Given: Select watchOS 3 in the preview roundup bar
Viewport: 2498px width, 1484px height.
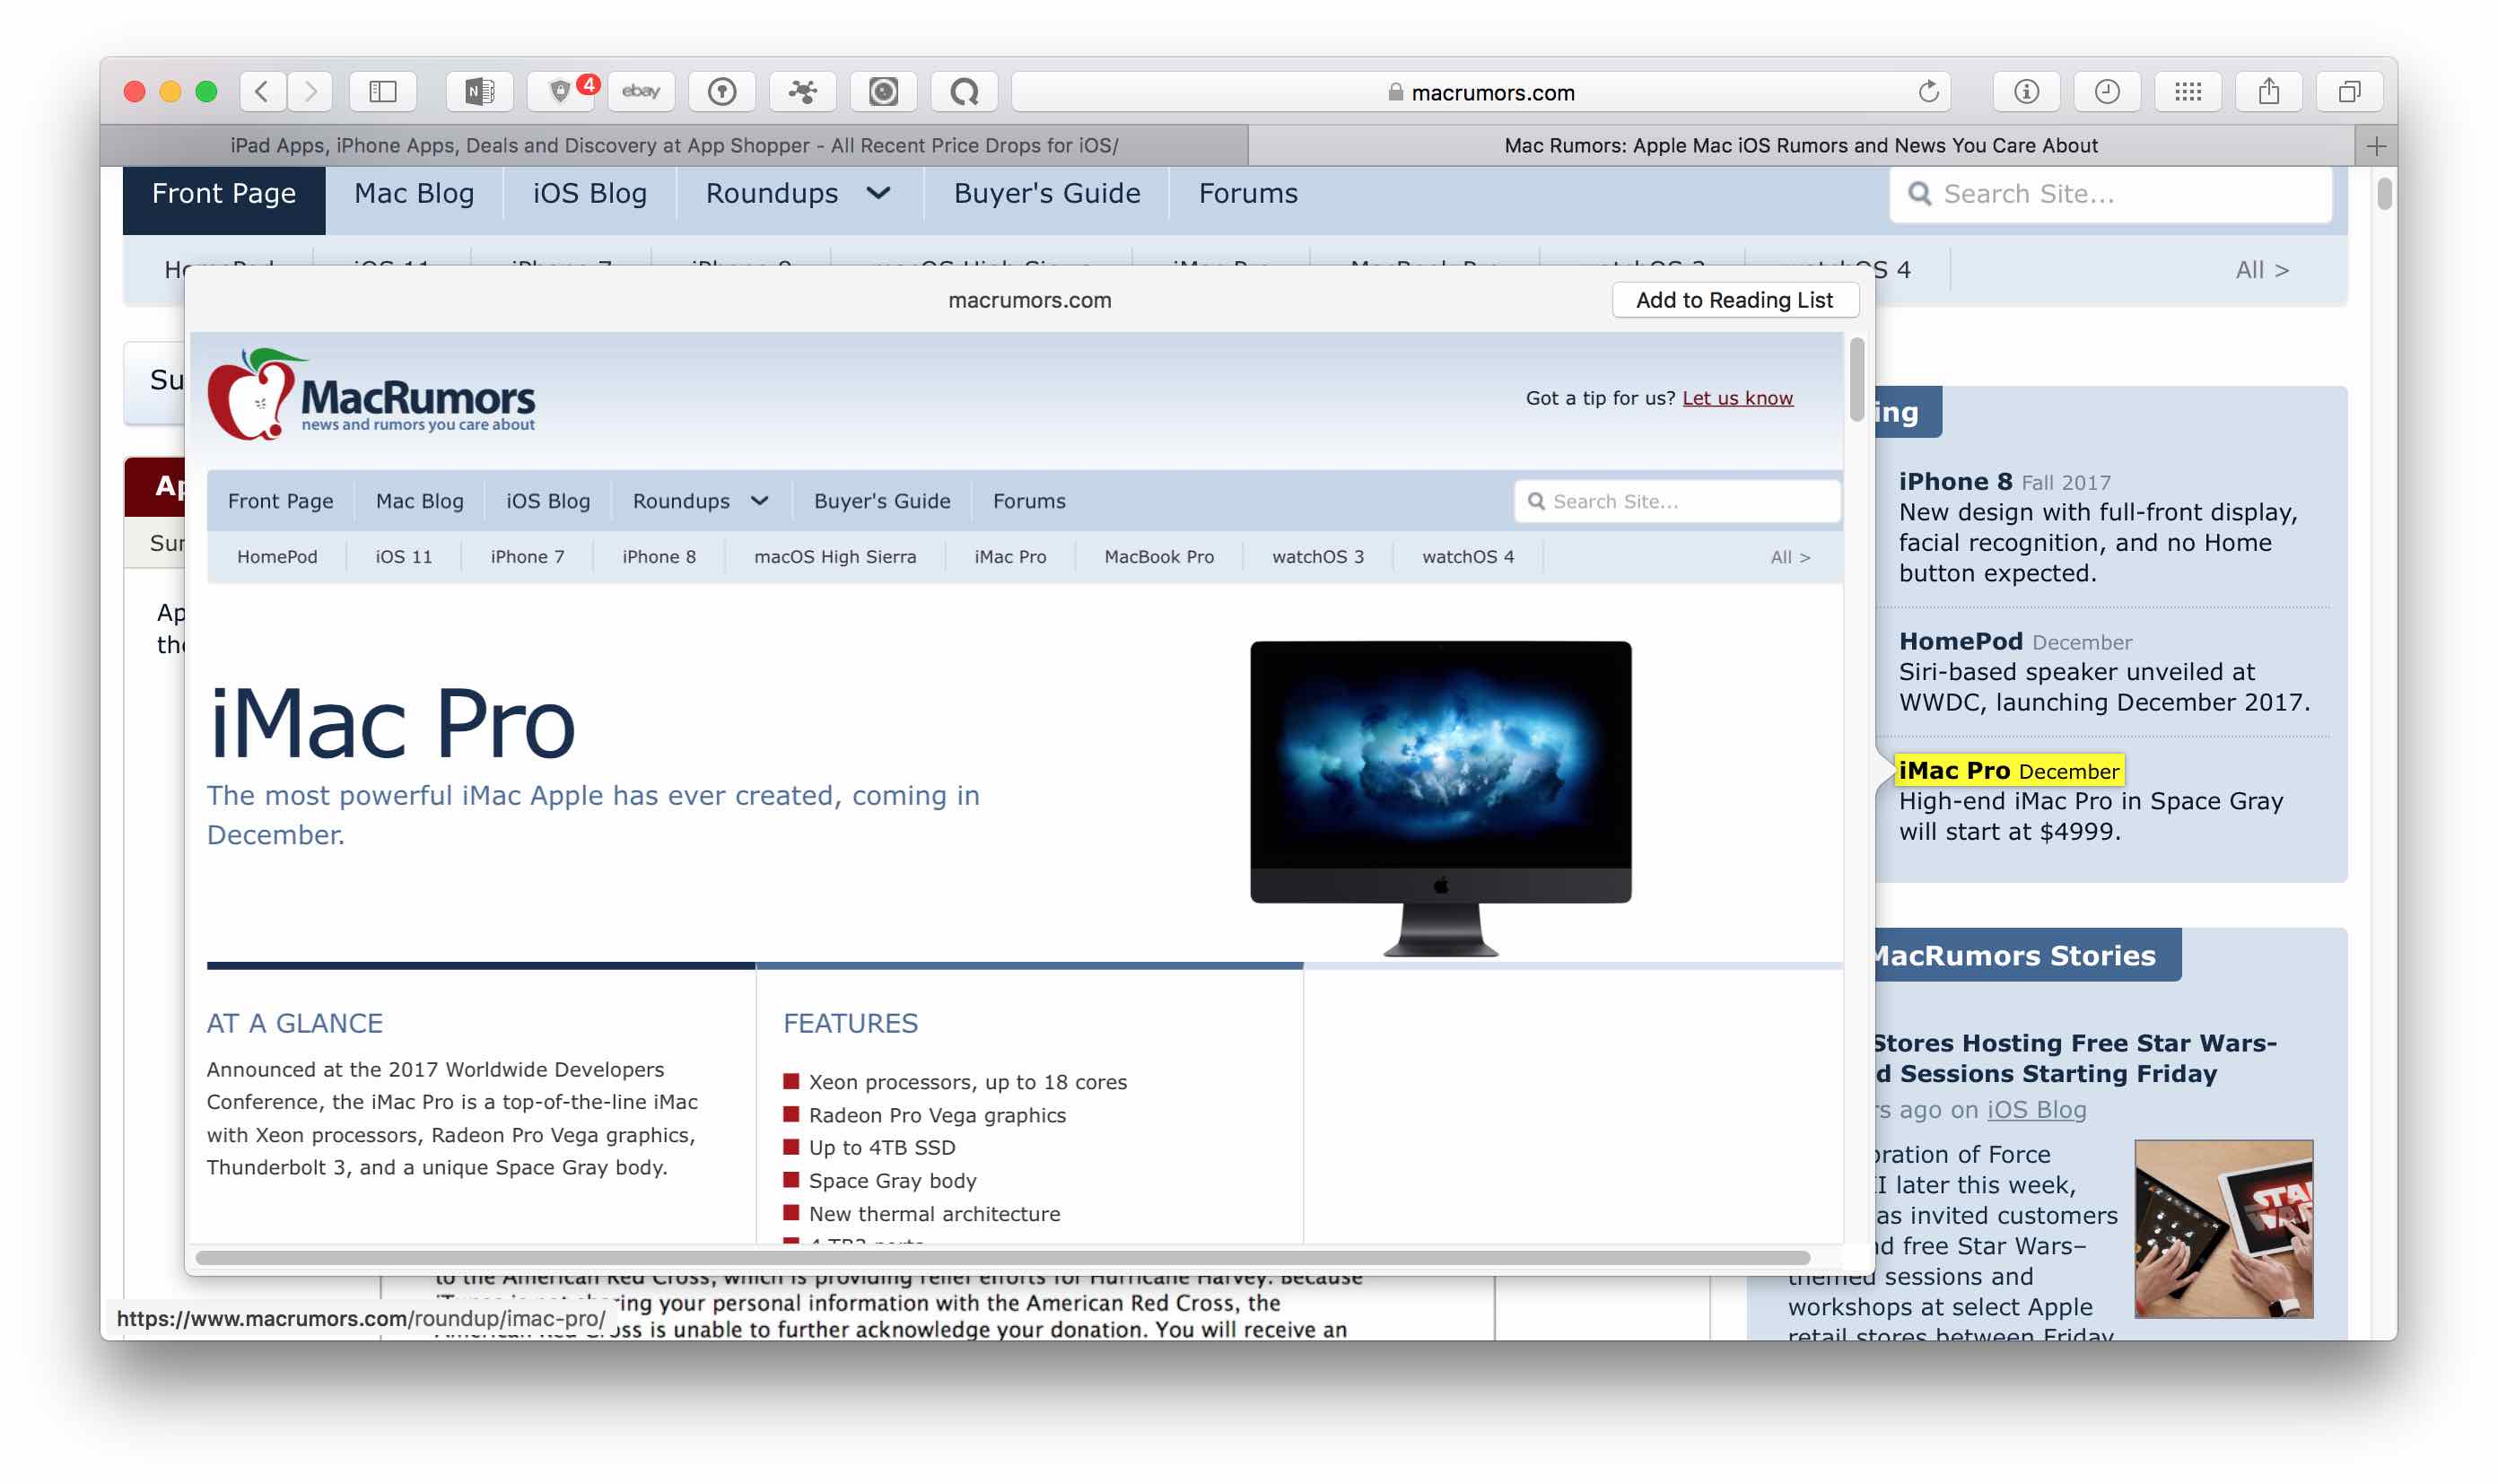Looking at the screenshot, I should (1318, 557).
